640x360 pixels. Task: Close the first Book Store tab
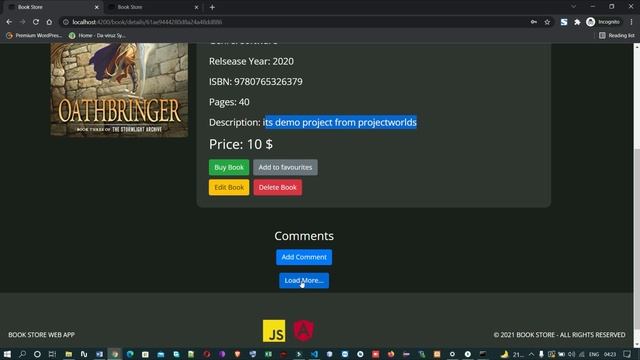point(97,7)
